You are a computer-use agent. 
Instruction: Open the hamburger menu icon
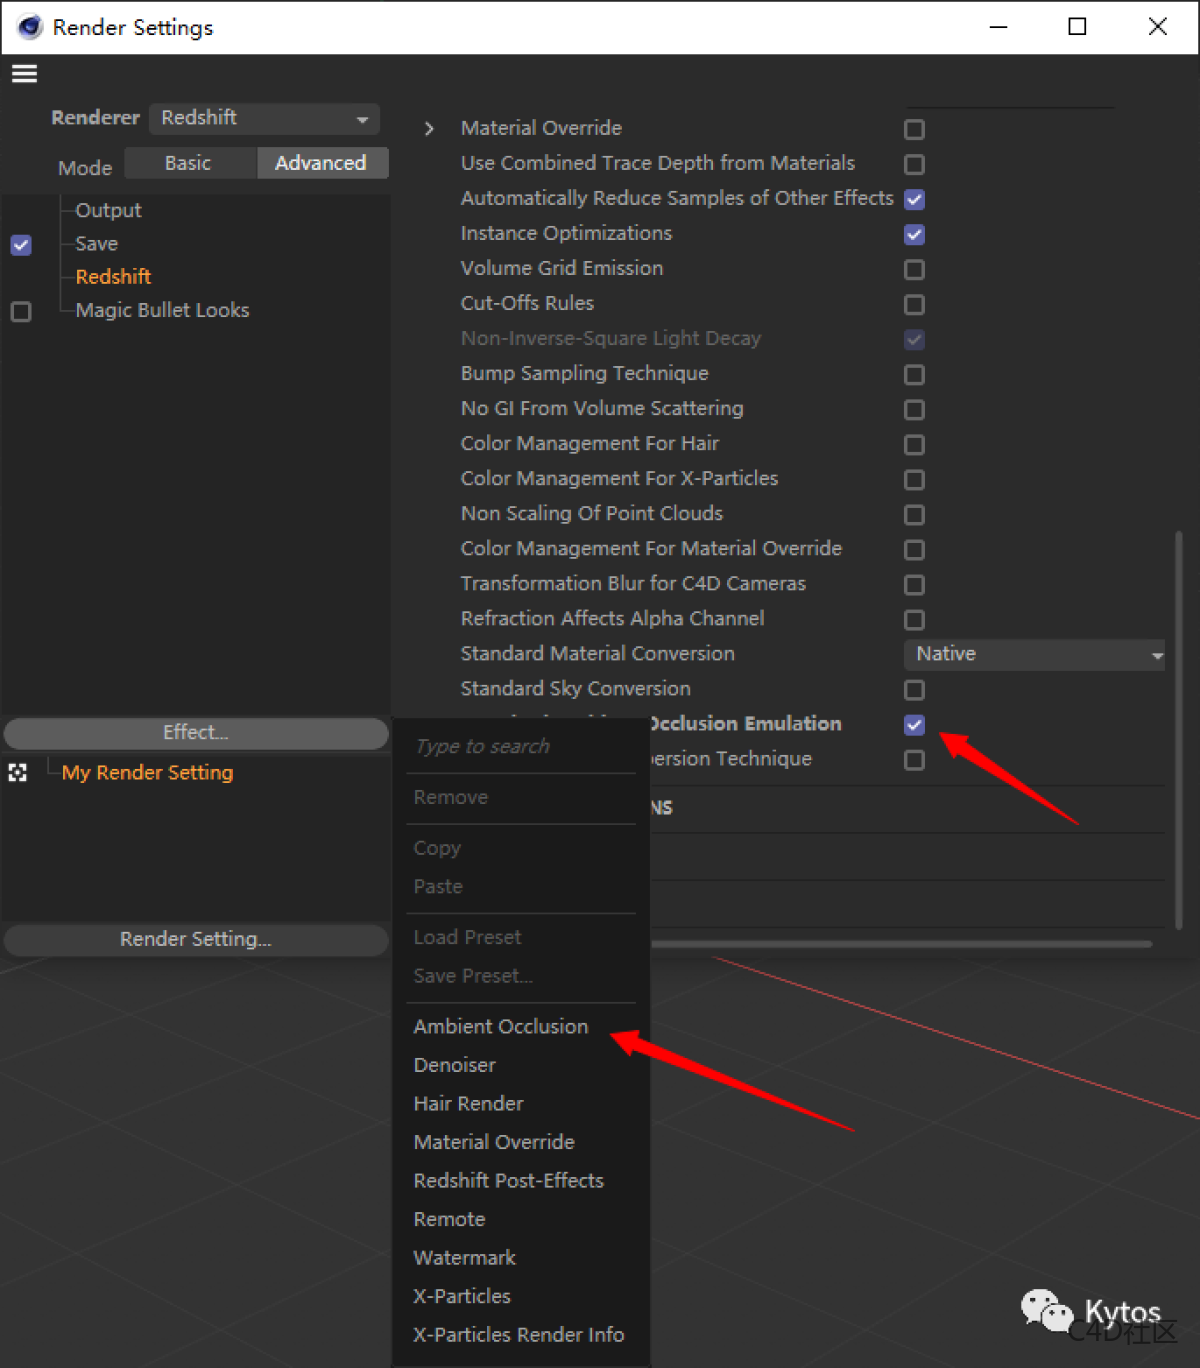click(x=24, y=74)
